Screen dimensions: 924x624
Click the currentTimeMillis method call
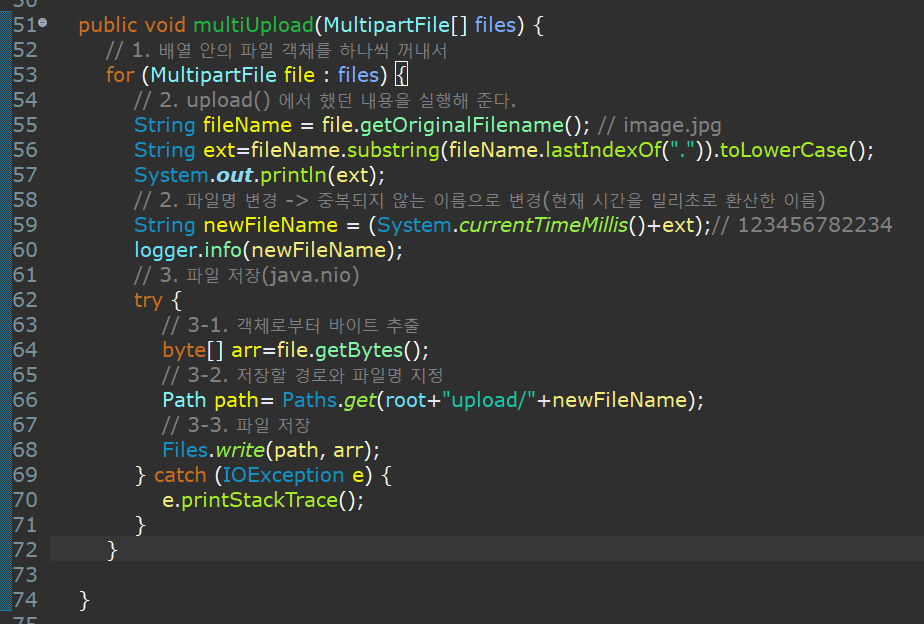coord(543,225)
